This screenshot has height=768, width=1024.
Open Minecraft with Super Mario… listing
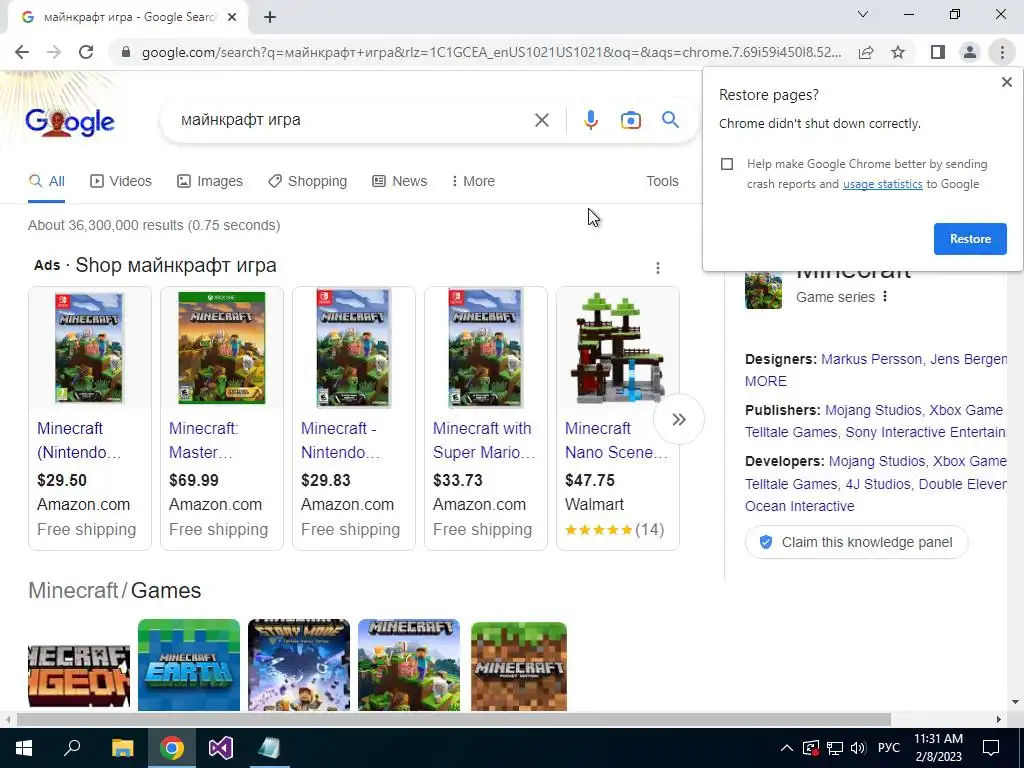[486, 418]
